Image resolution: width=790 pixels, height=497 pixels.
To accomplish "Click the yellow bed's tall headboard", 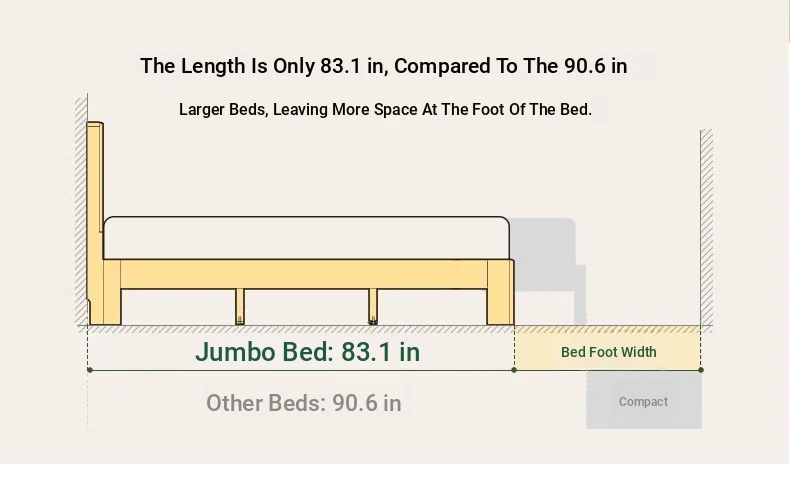I will point(95,200).
